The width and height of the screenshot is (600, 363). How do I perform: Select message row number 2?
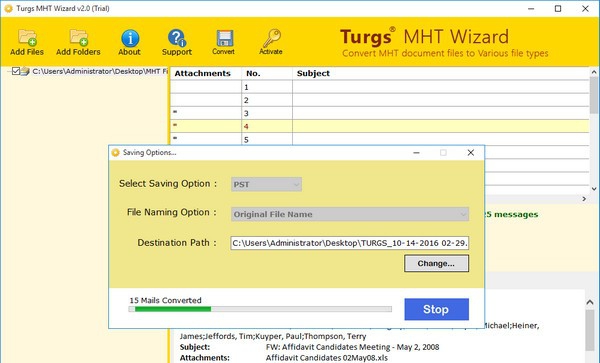tap(380, 100)
